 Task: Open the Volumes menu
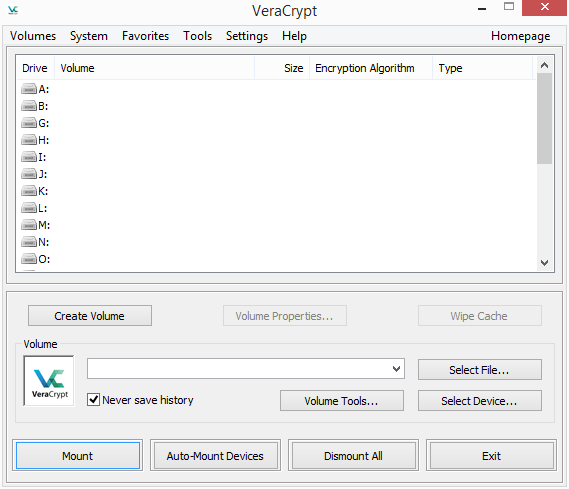(33, 36)
